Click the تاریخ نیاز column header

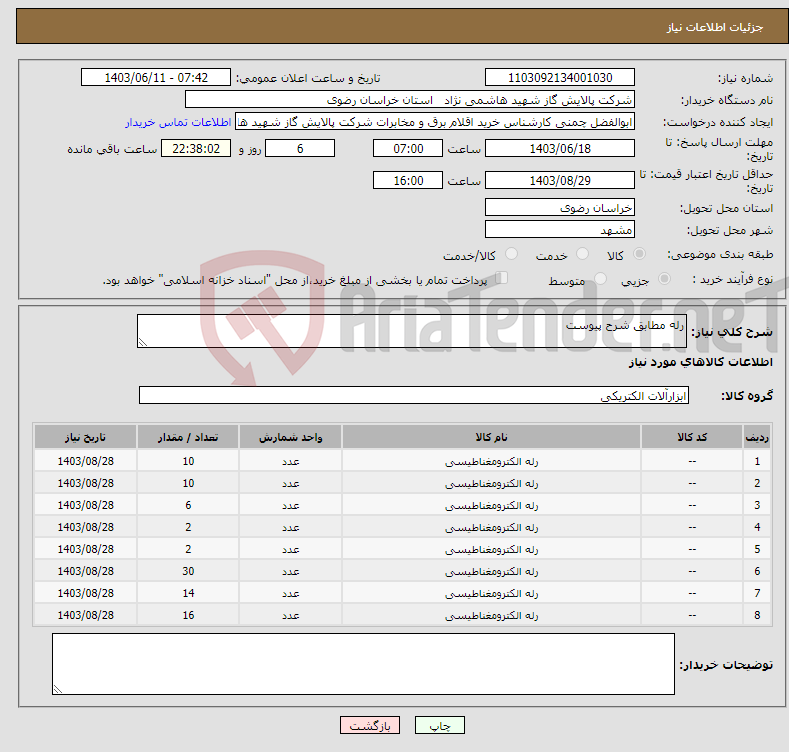pyautogui.click(x=86, y=437)
